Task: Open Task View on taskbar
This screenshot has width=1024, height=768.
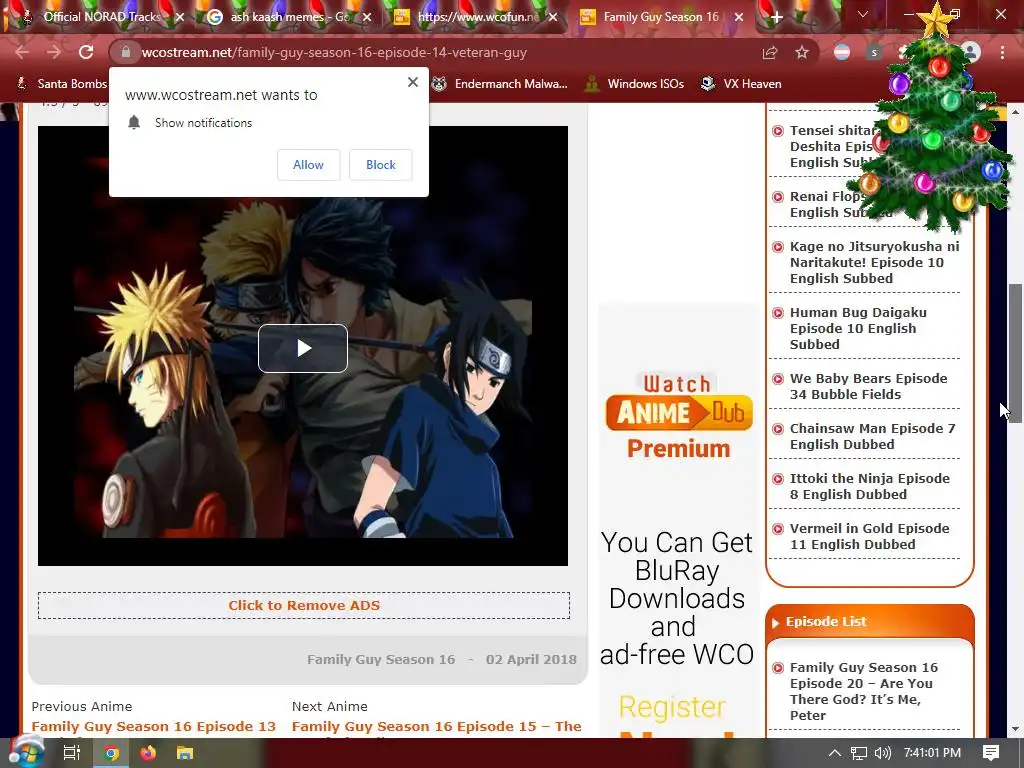Action: point(72,753)
